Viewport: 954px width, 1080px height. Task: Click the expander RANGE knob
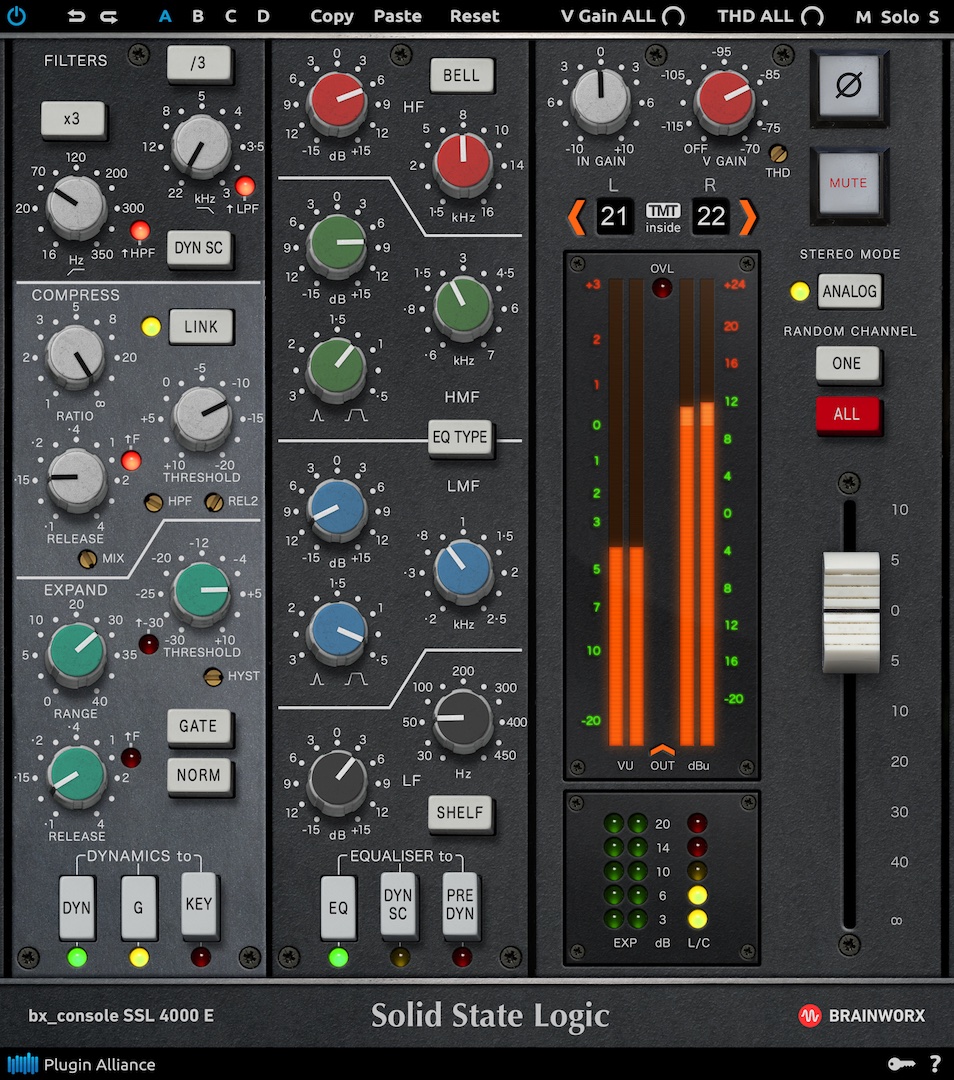click(x=75, y=652)
